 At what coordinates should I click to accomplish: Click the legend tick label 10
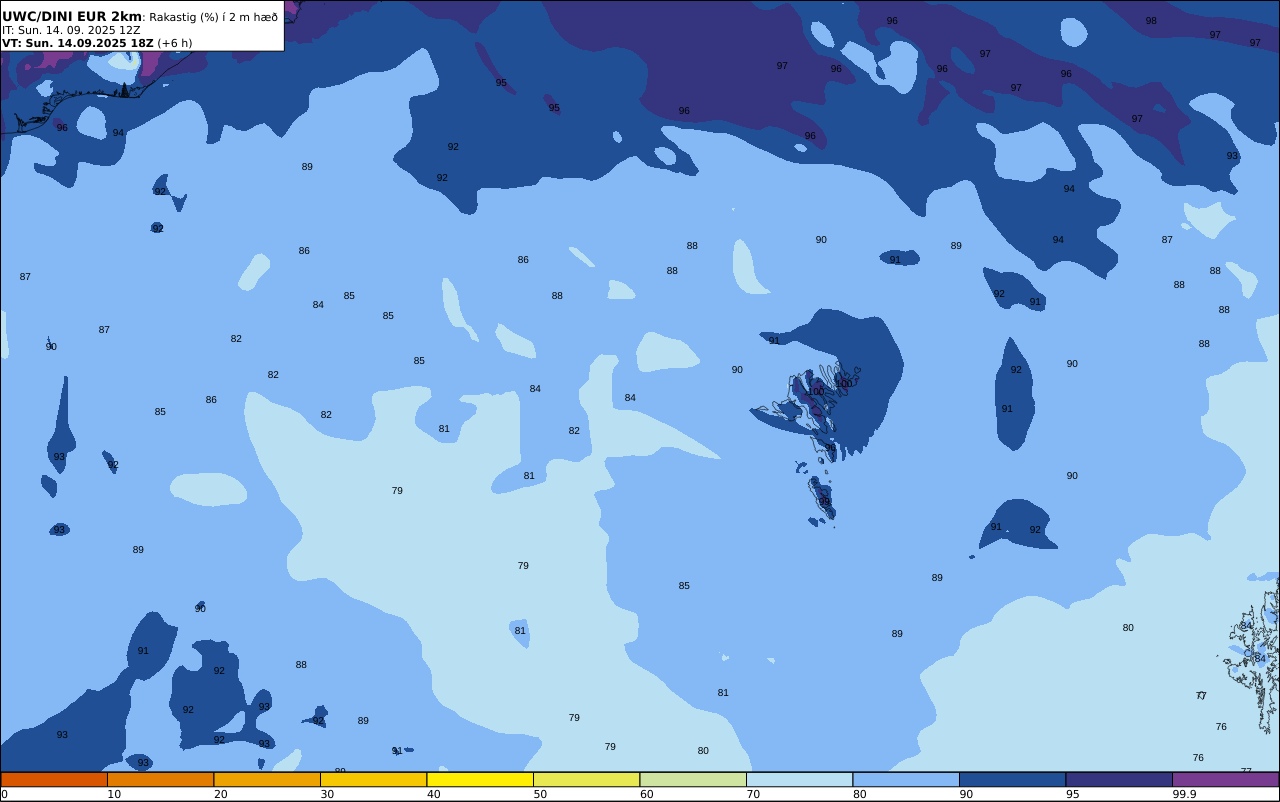tap(114, 794)
